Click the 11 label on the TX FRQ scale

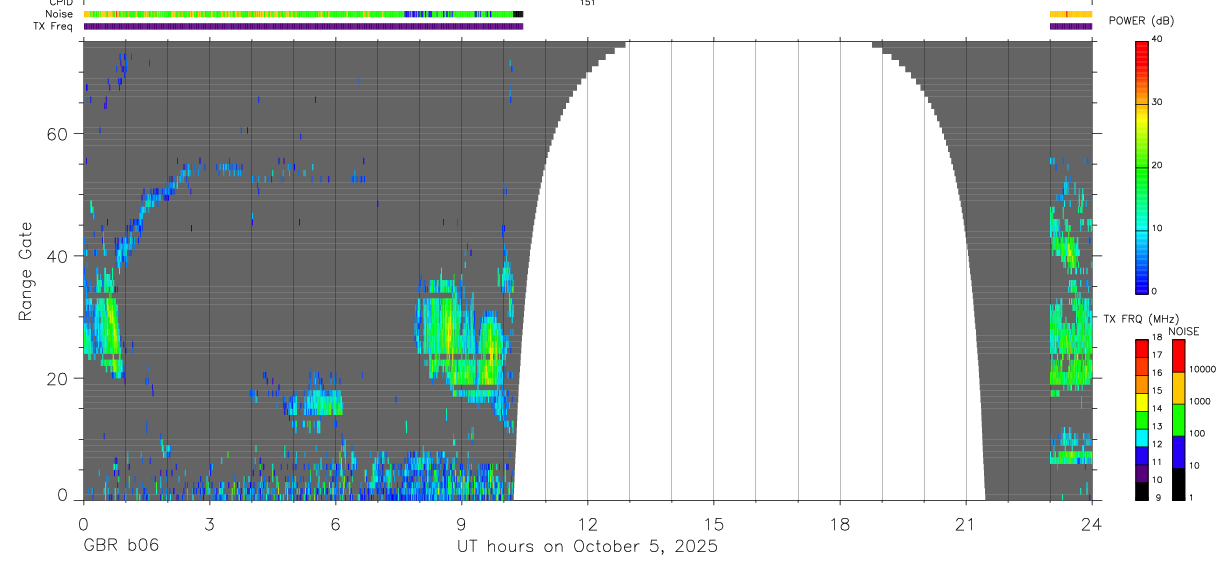click(x=1157, y=463)
